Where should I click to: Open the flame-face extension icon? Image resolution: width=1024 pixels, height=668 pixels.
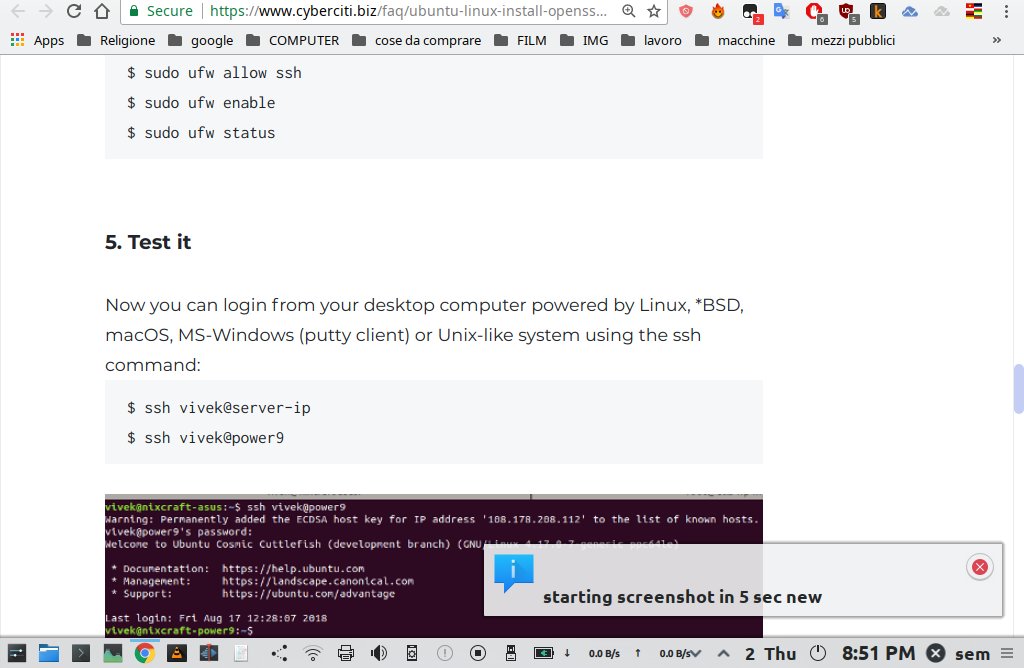[x=718, y=11]
